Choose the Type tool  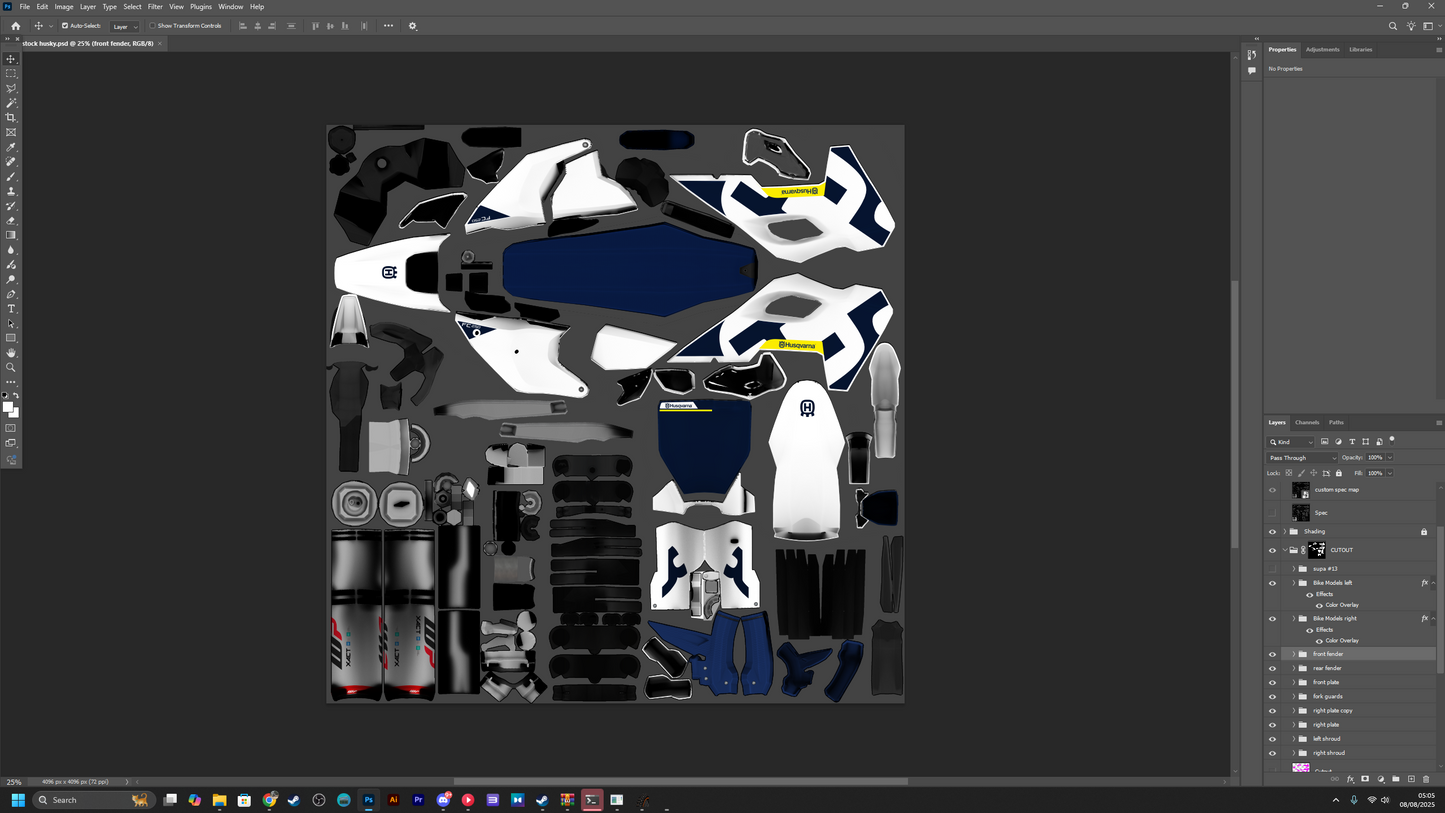pos(11,309)
